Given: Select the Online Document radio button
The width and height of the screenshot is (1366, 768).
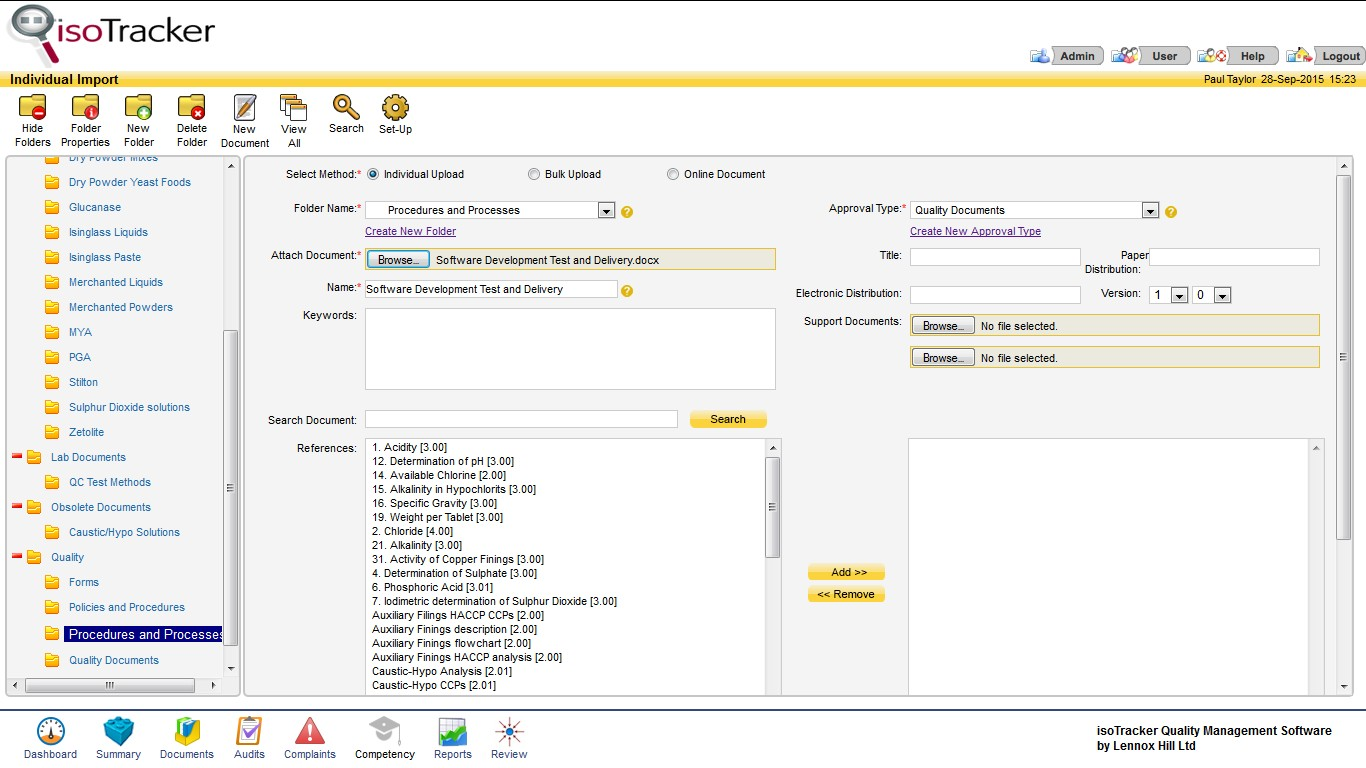Looking at the screenshot, I should click(x=673, y=174).
